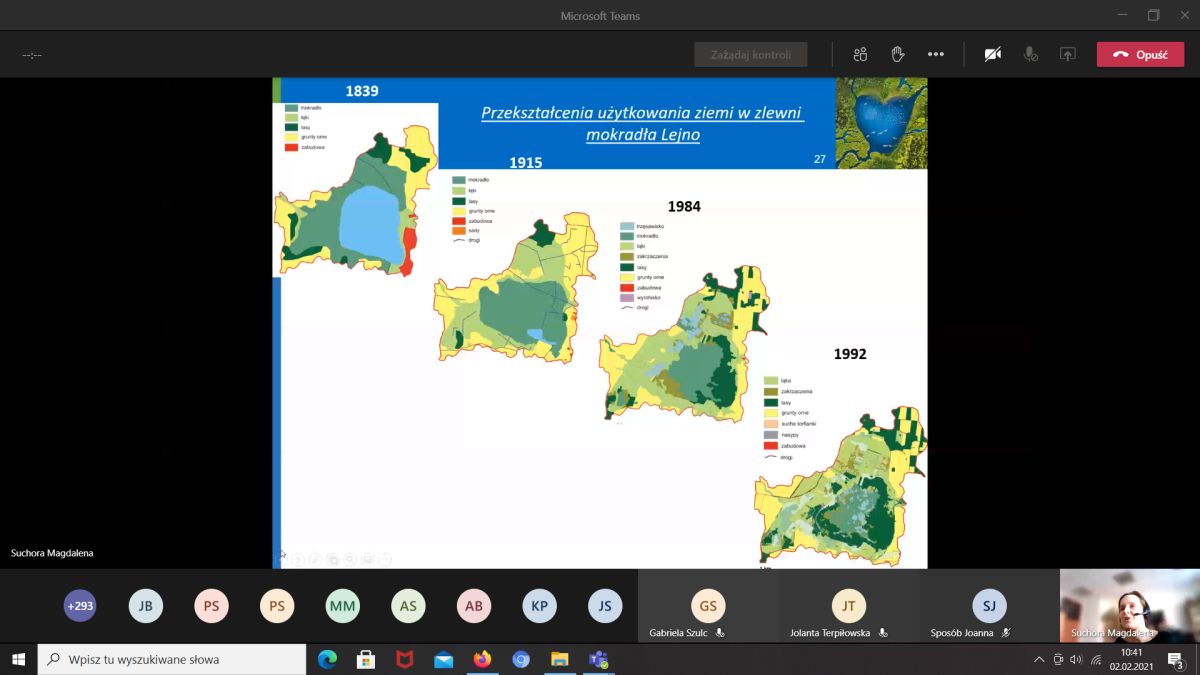Open File Explorer from the taskbar

click(x=560, y=659)
